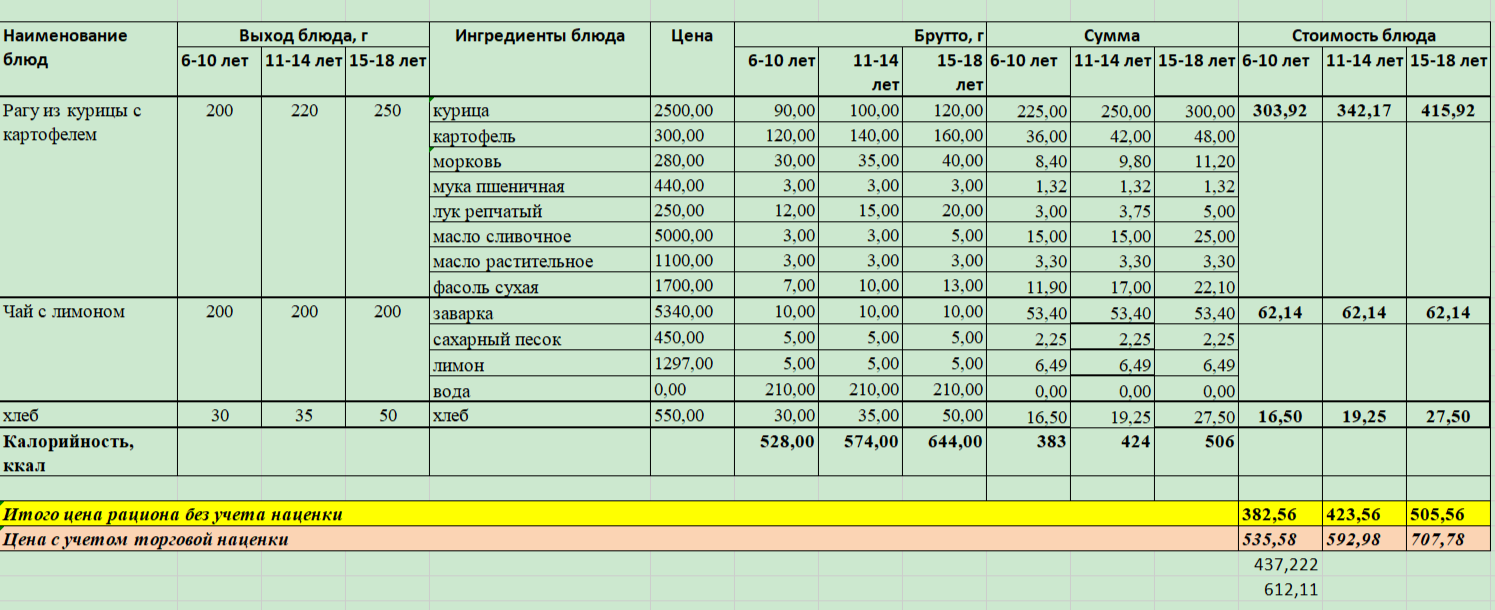Click the cell containing 437,222
Image resolution: width=1495 pixels, height=610 pixels.
pyautogui.click(x=1280, y=565)
